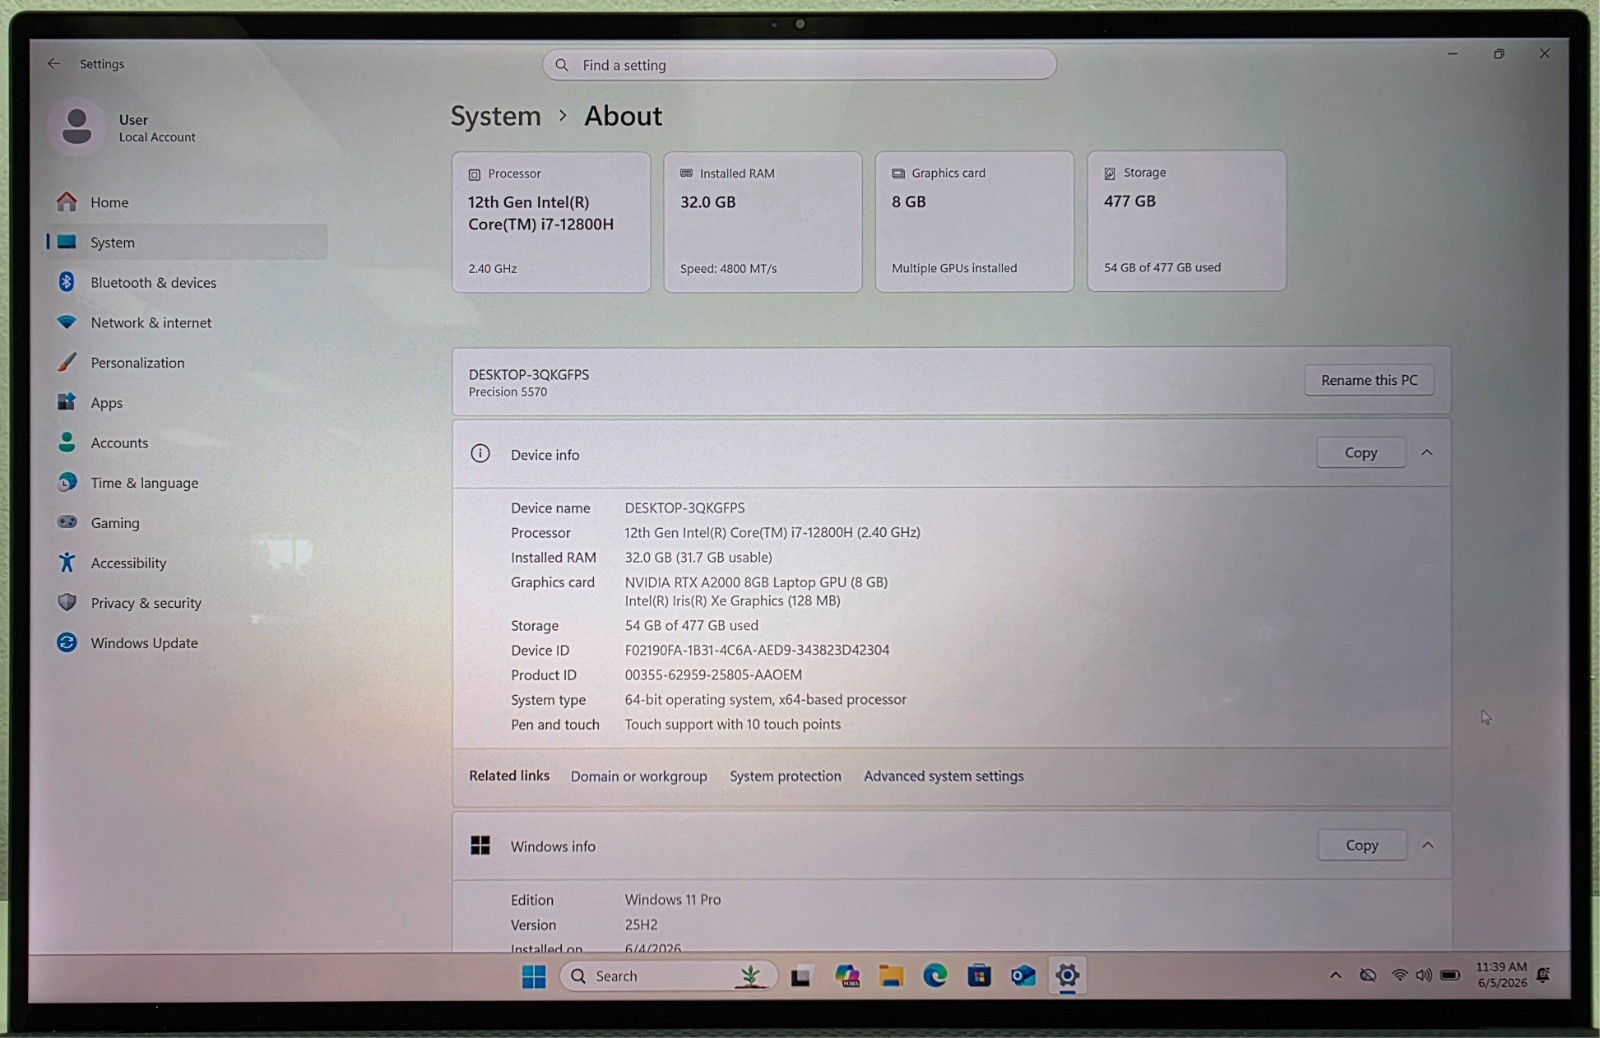
Task: Launch Copilot from the taskbar
Action: coord(847,976)
